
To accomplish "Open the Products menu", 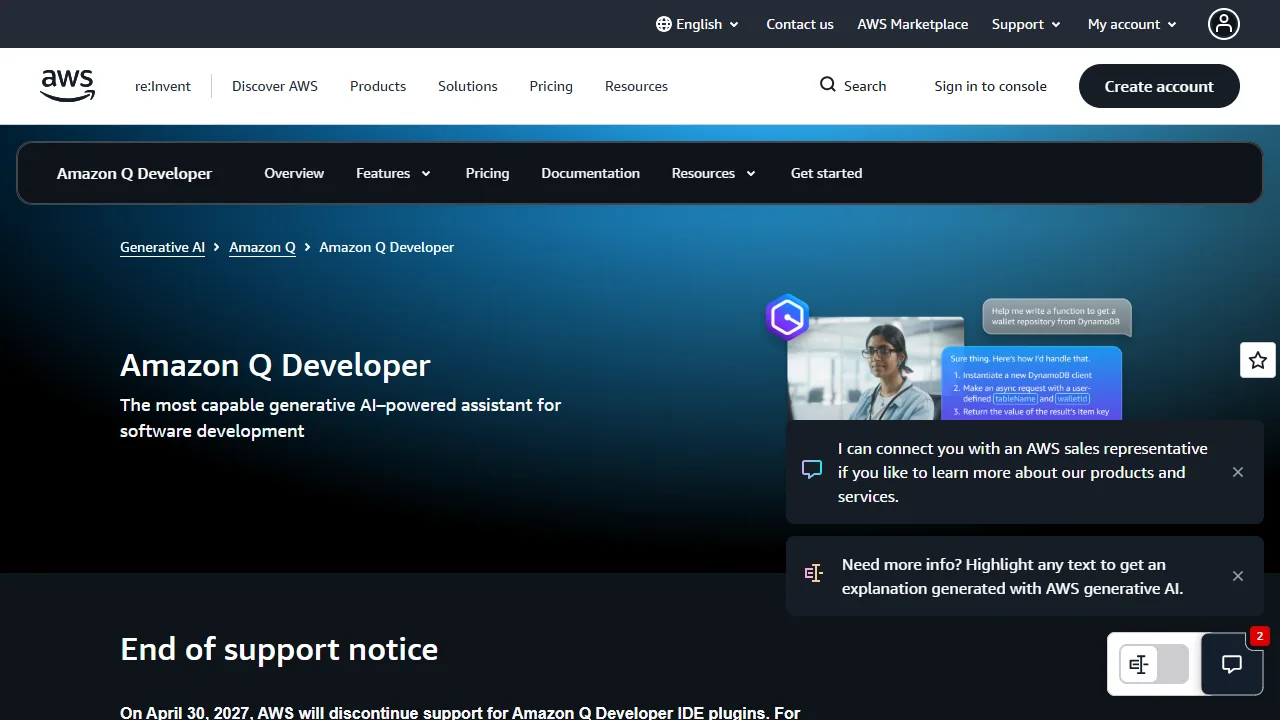I will 378,86.
